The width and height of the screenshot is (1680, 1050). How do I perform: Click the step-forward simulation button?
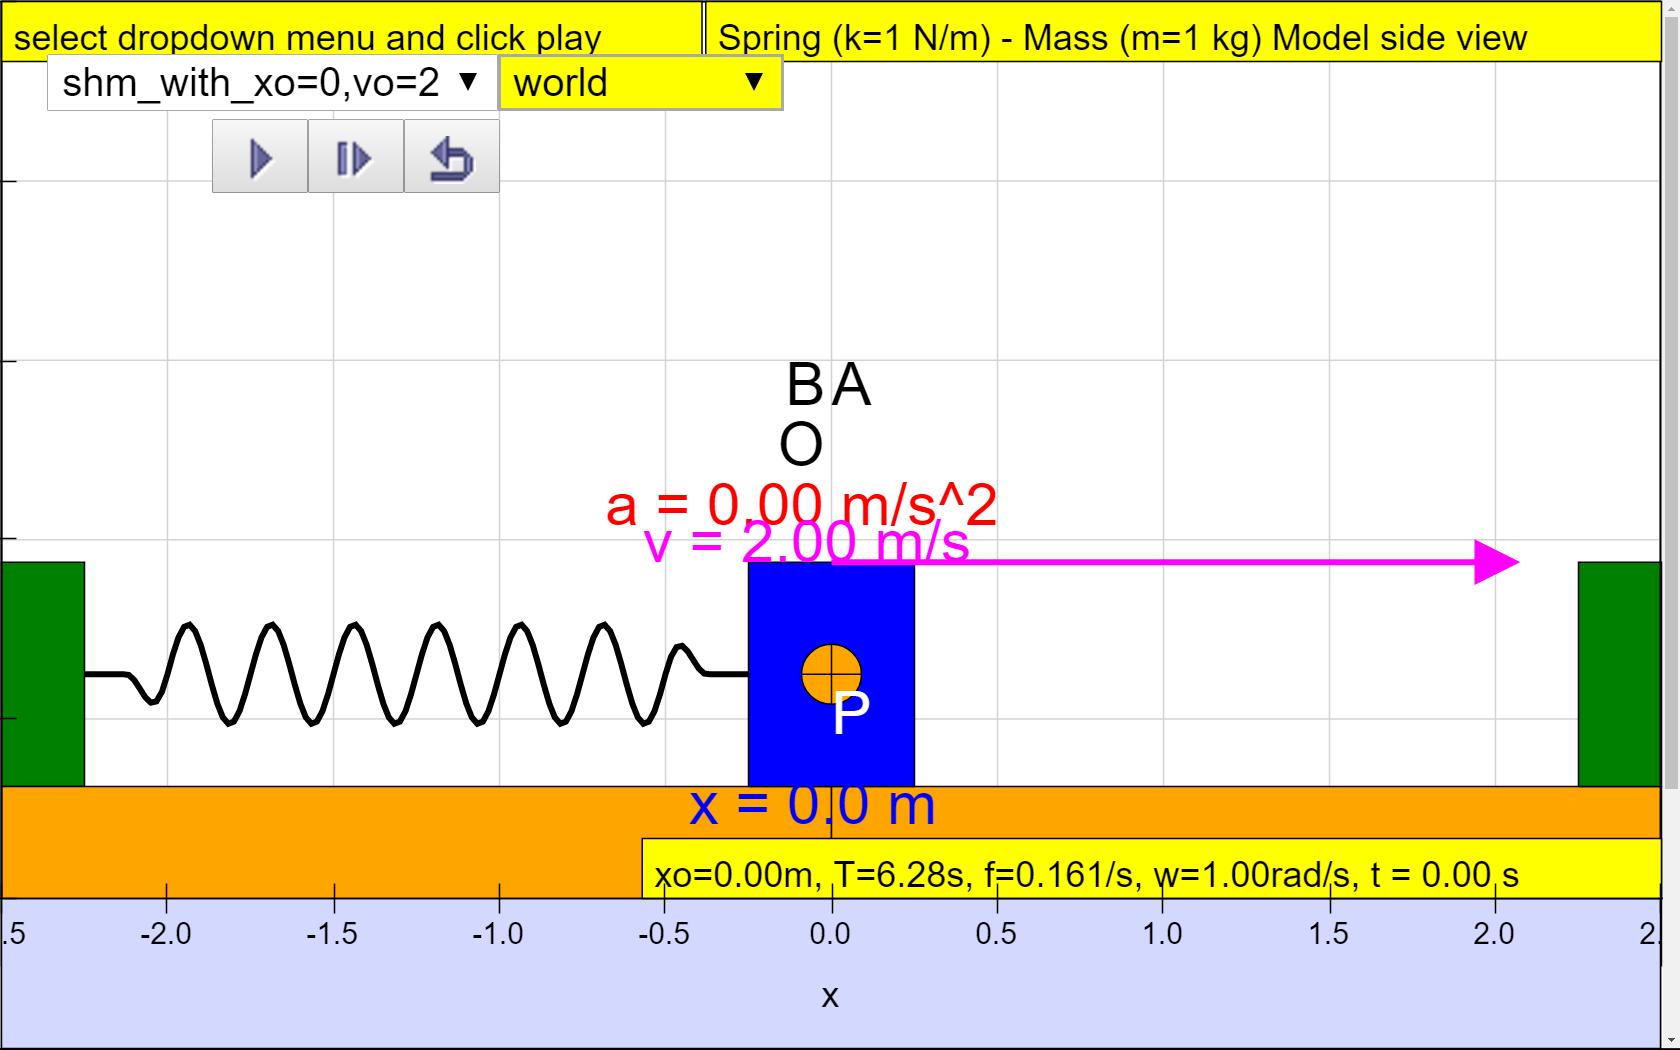[356, 157]
